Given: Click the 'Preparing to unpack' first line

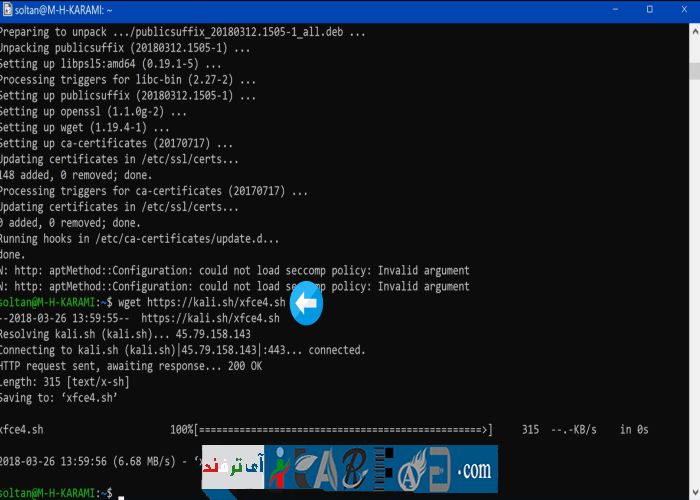Looking at the screenshot, I should [182, 31].
